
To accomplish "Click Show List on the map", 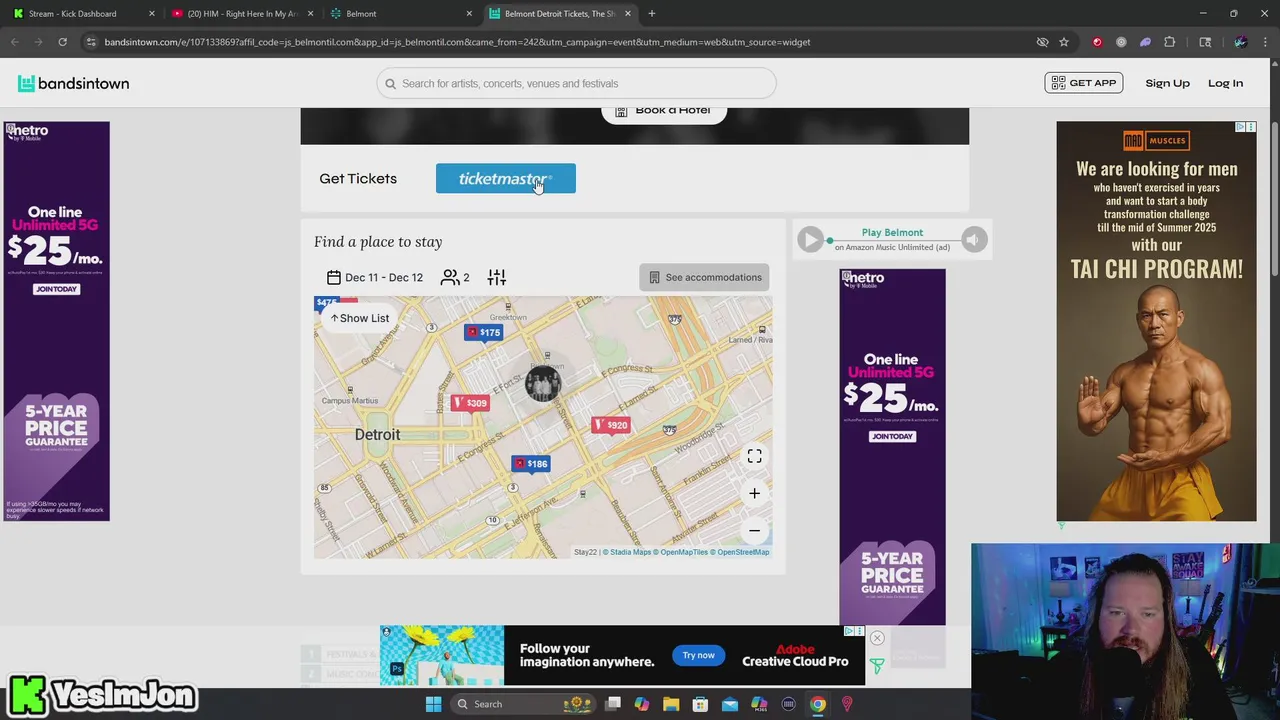I will tap(360, 318).
